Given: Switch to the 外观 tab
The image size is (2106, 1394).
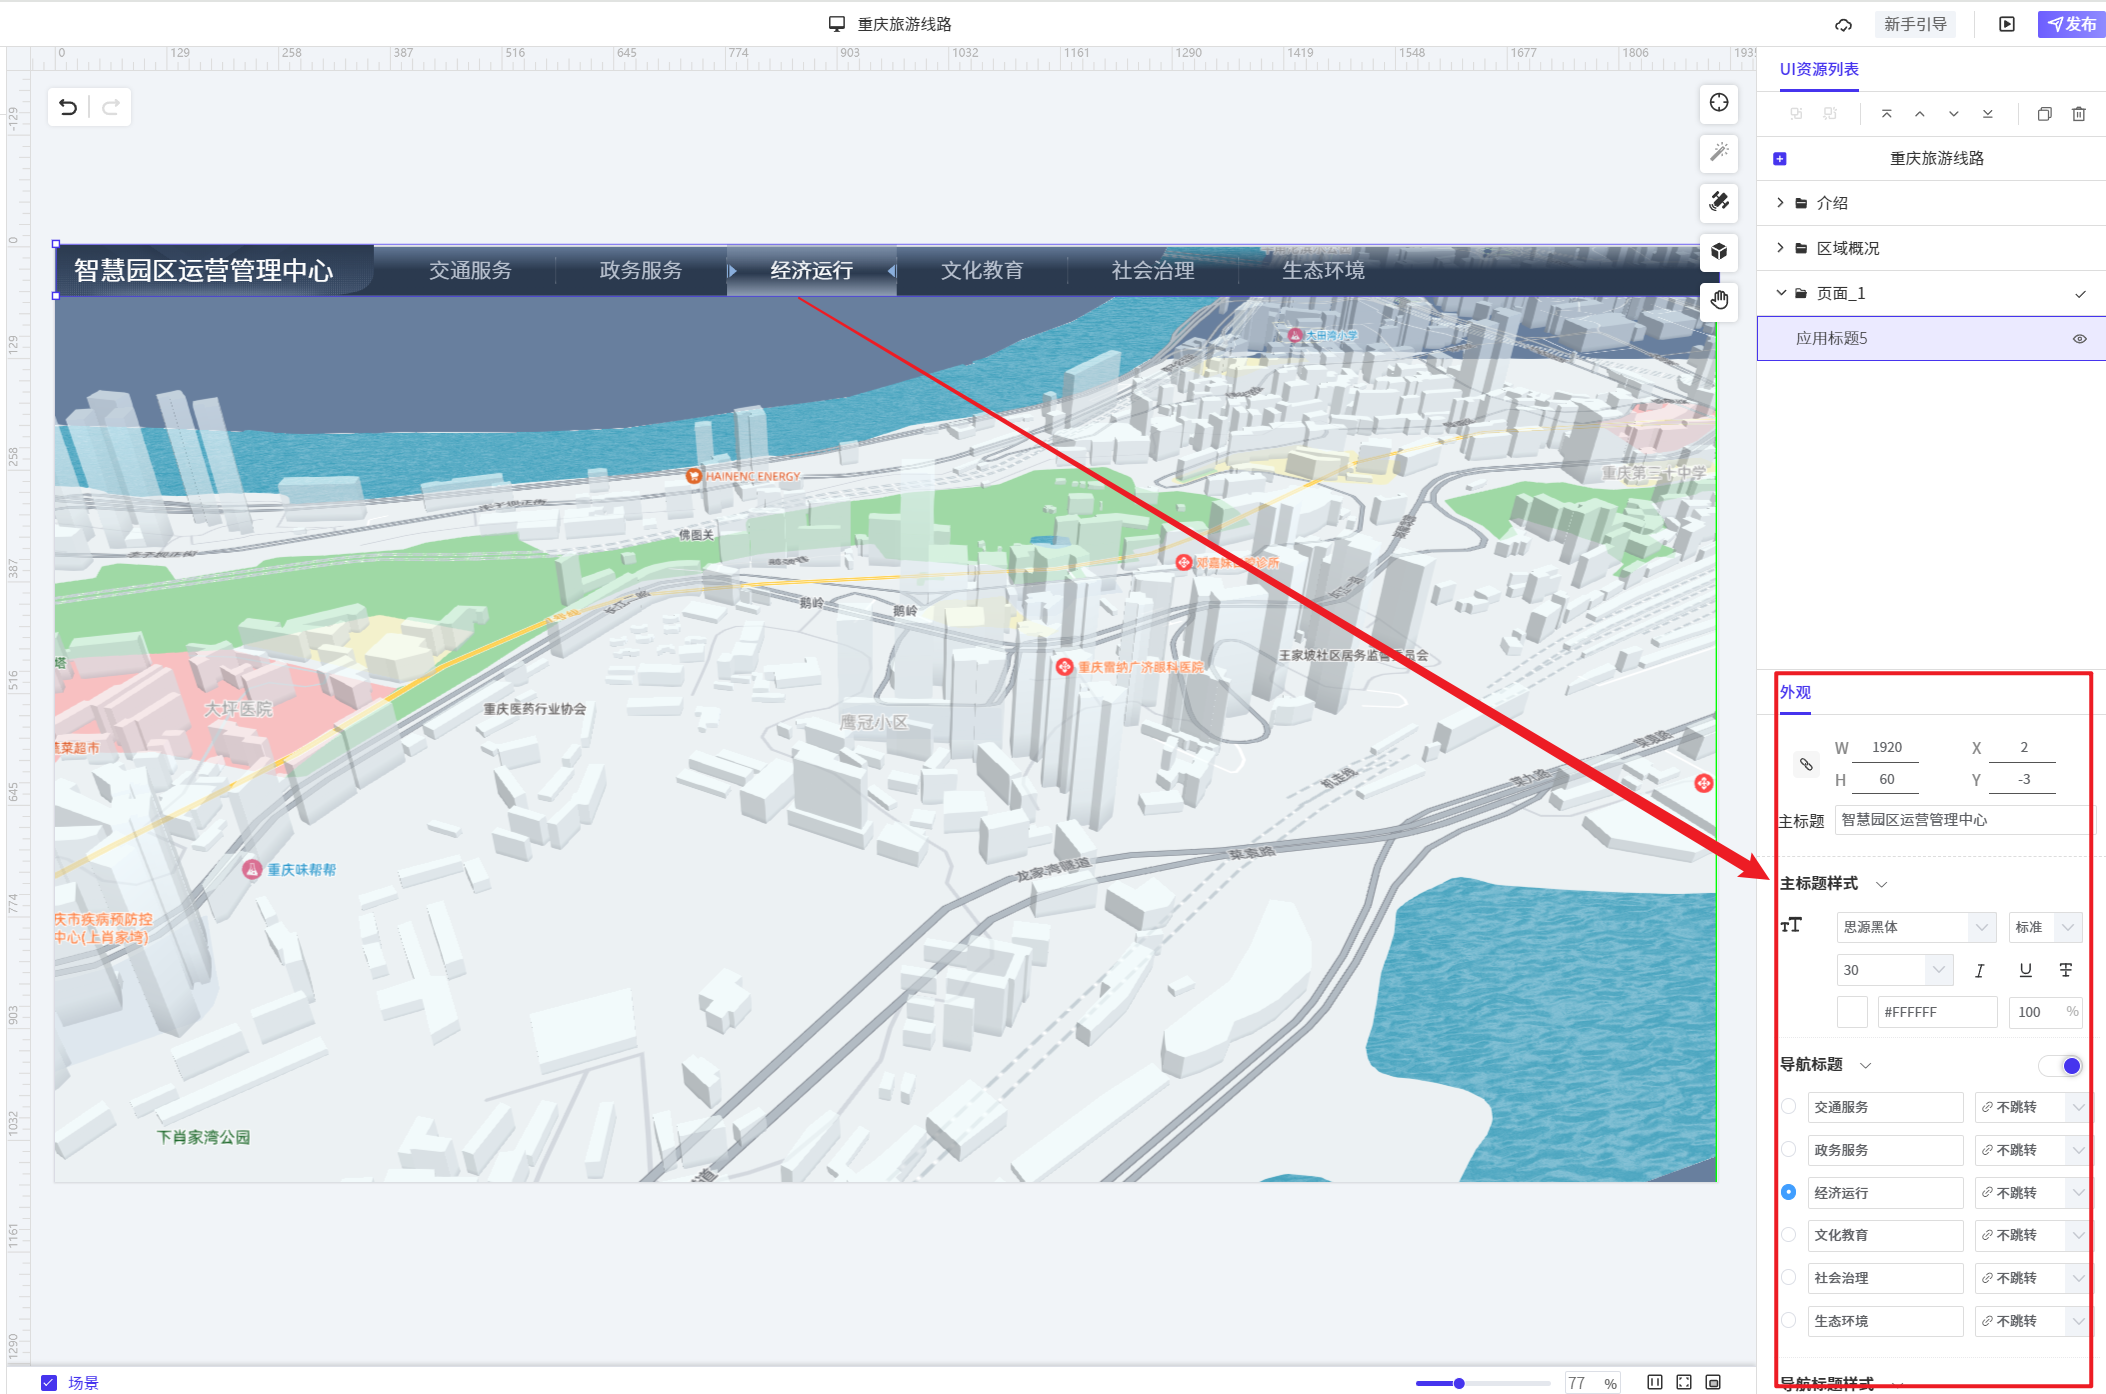Looking at the screenshot, I should 1795,692.
